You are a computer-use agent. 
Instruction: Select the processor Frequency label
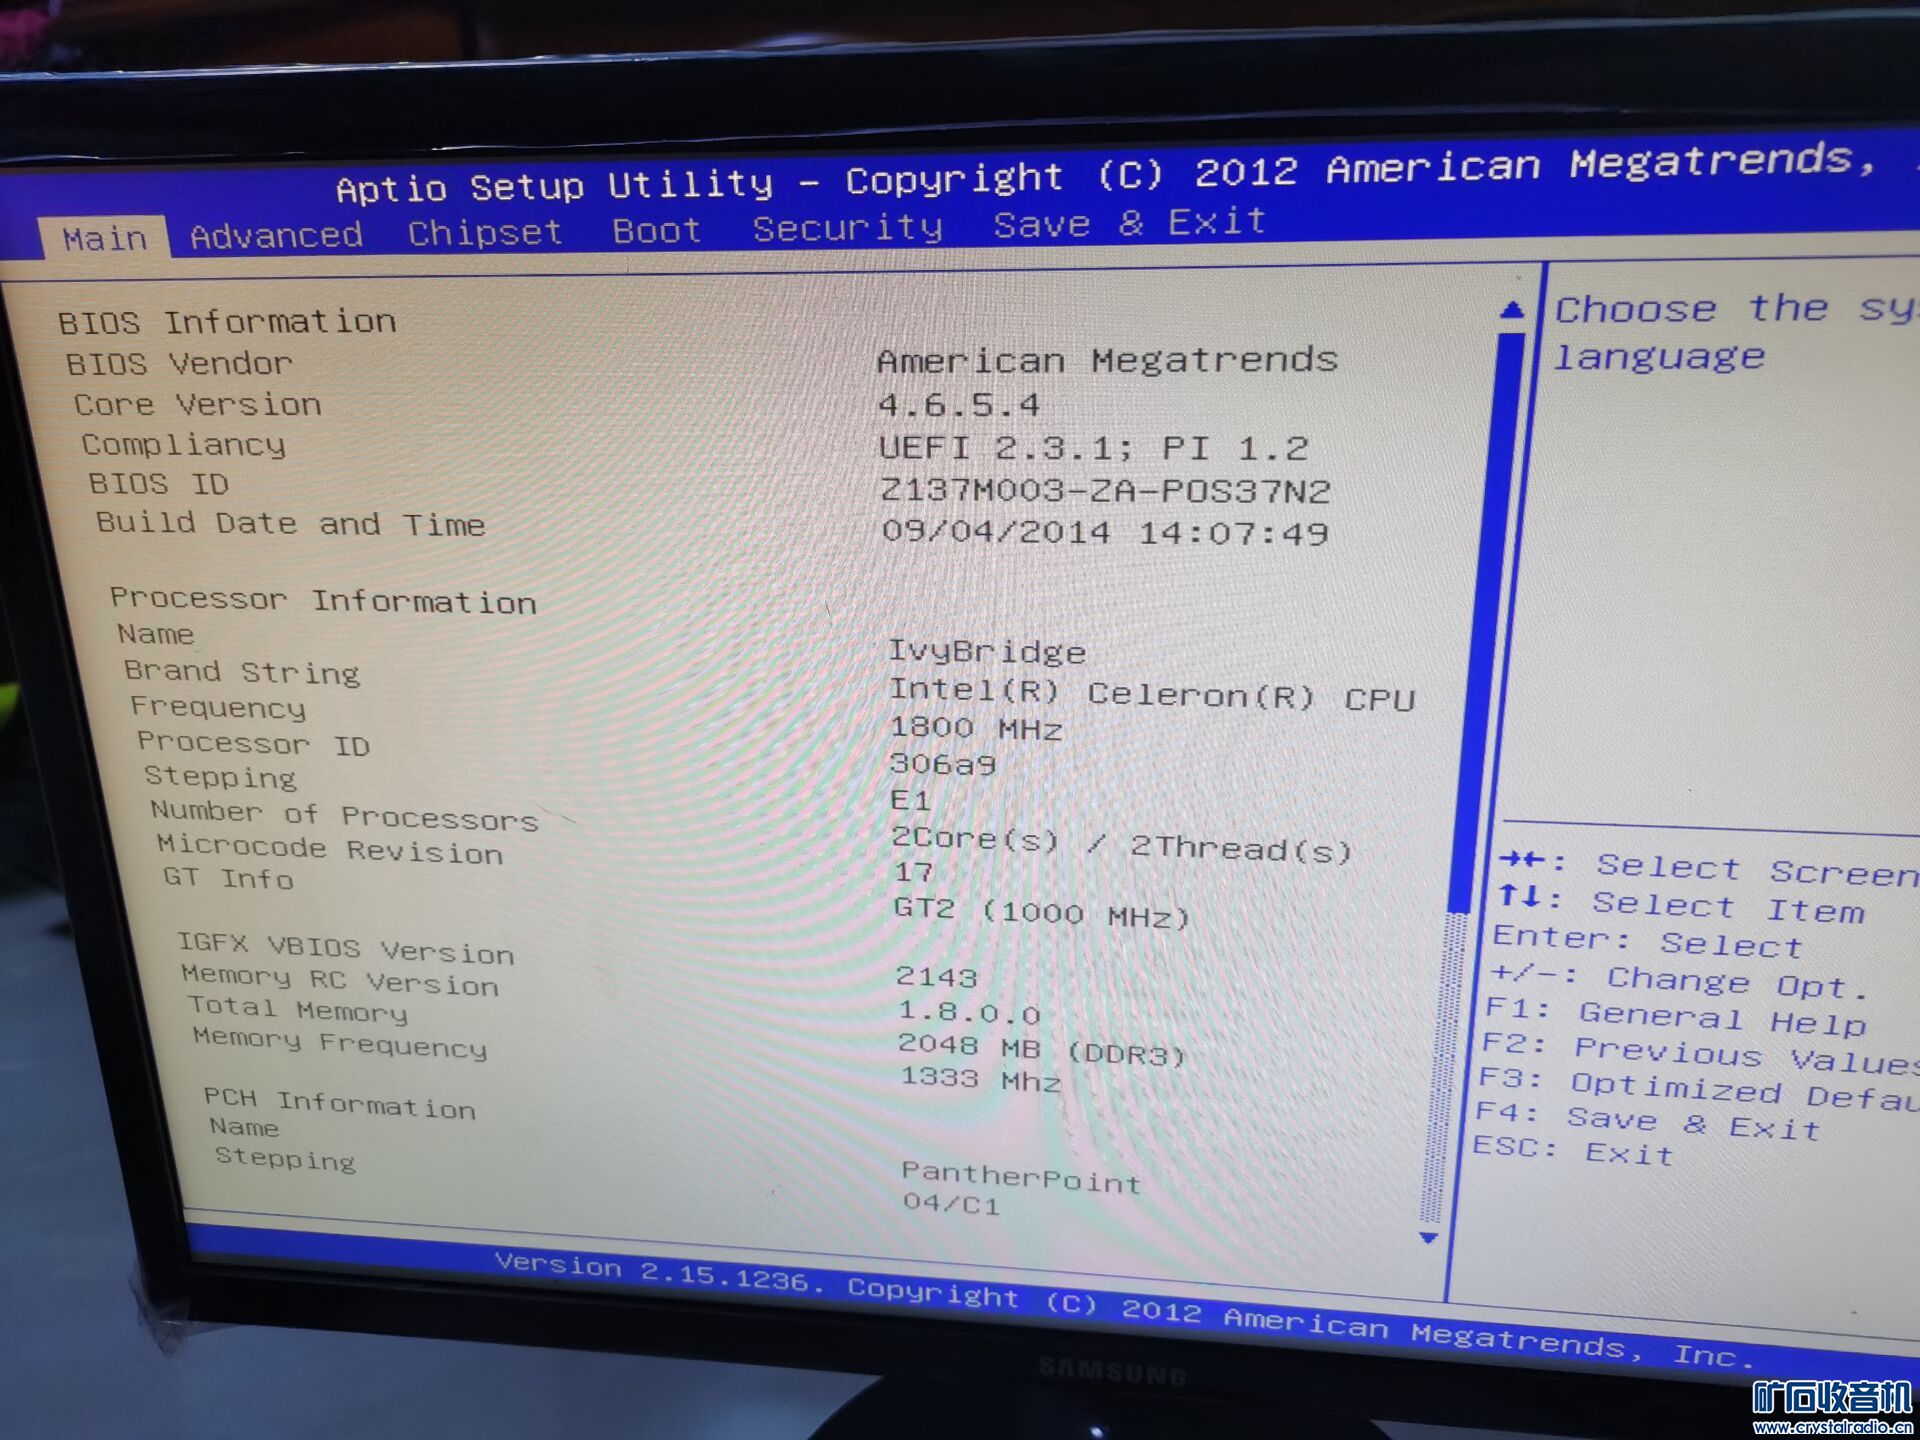point(218,707)
